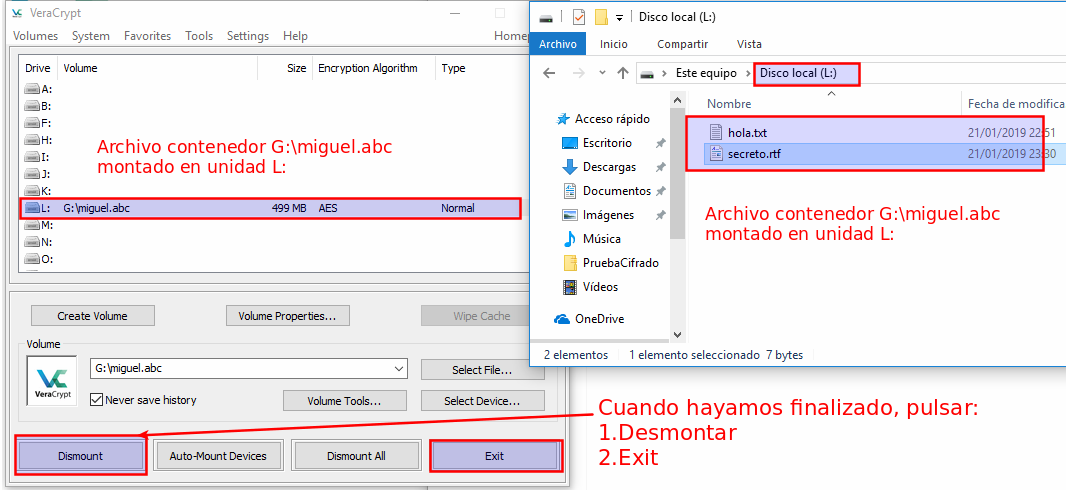Expand the Este equipo breadcrumb chevron

pyautogui.click(x=747, y=73)
